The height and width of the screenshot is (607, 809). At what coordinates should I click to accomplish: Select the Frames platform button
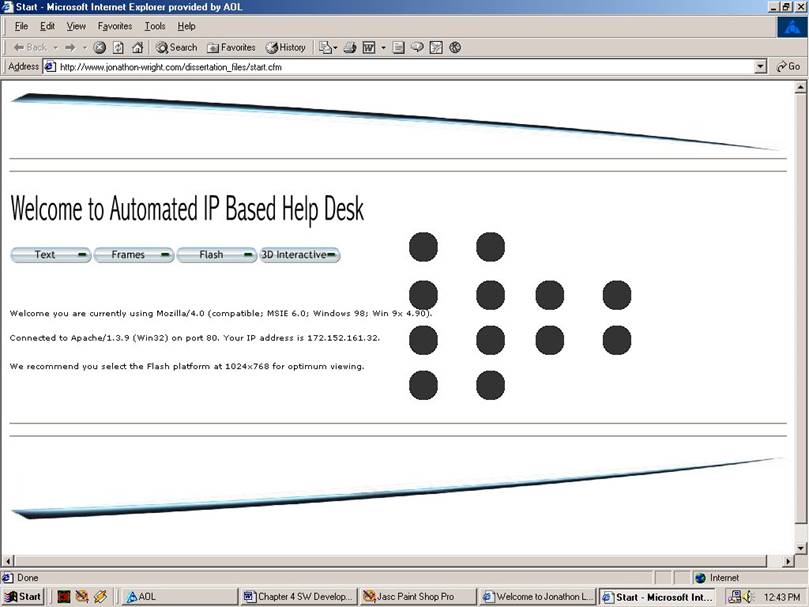133,255
